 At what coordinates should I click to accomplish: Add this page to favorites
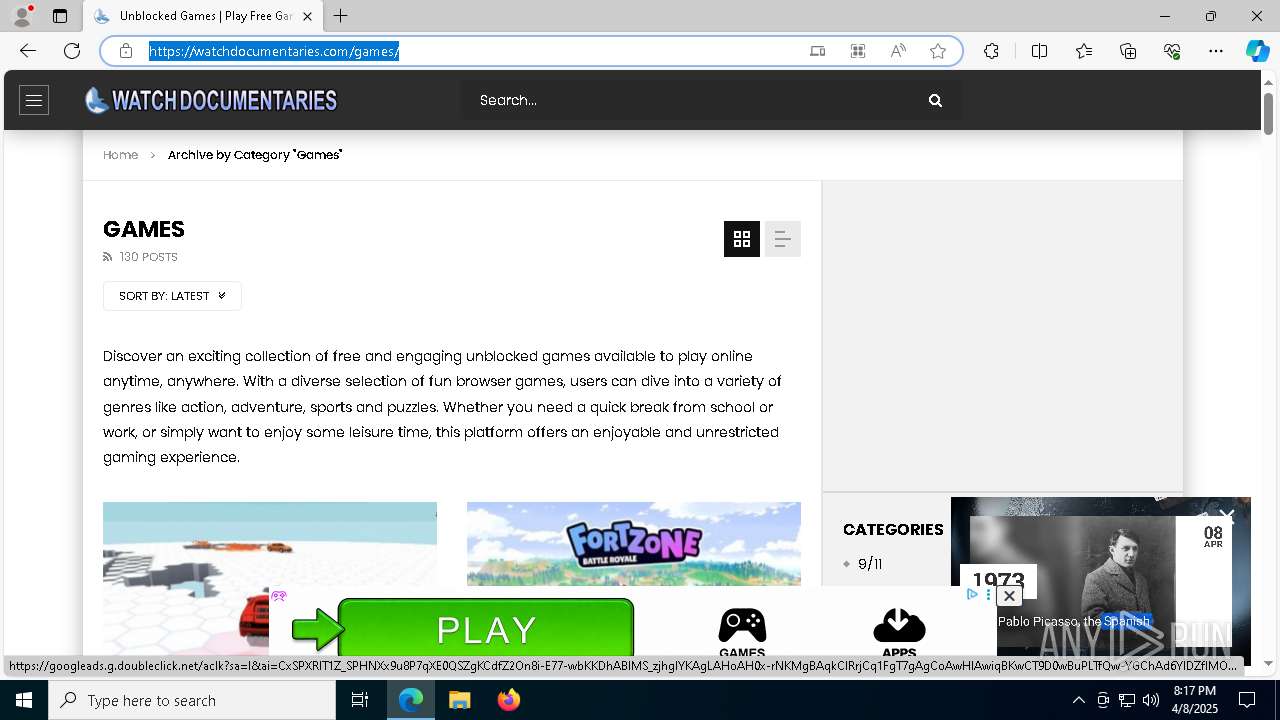tap(938, 51)
